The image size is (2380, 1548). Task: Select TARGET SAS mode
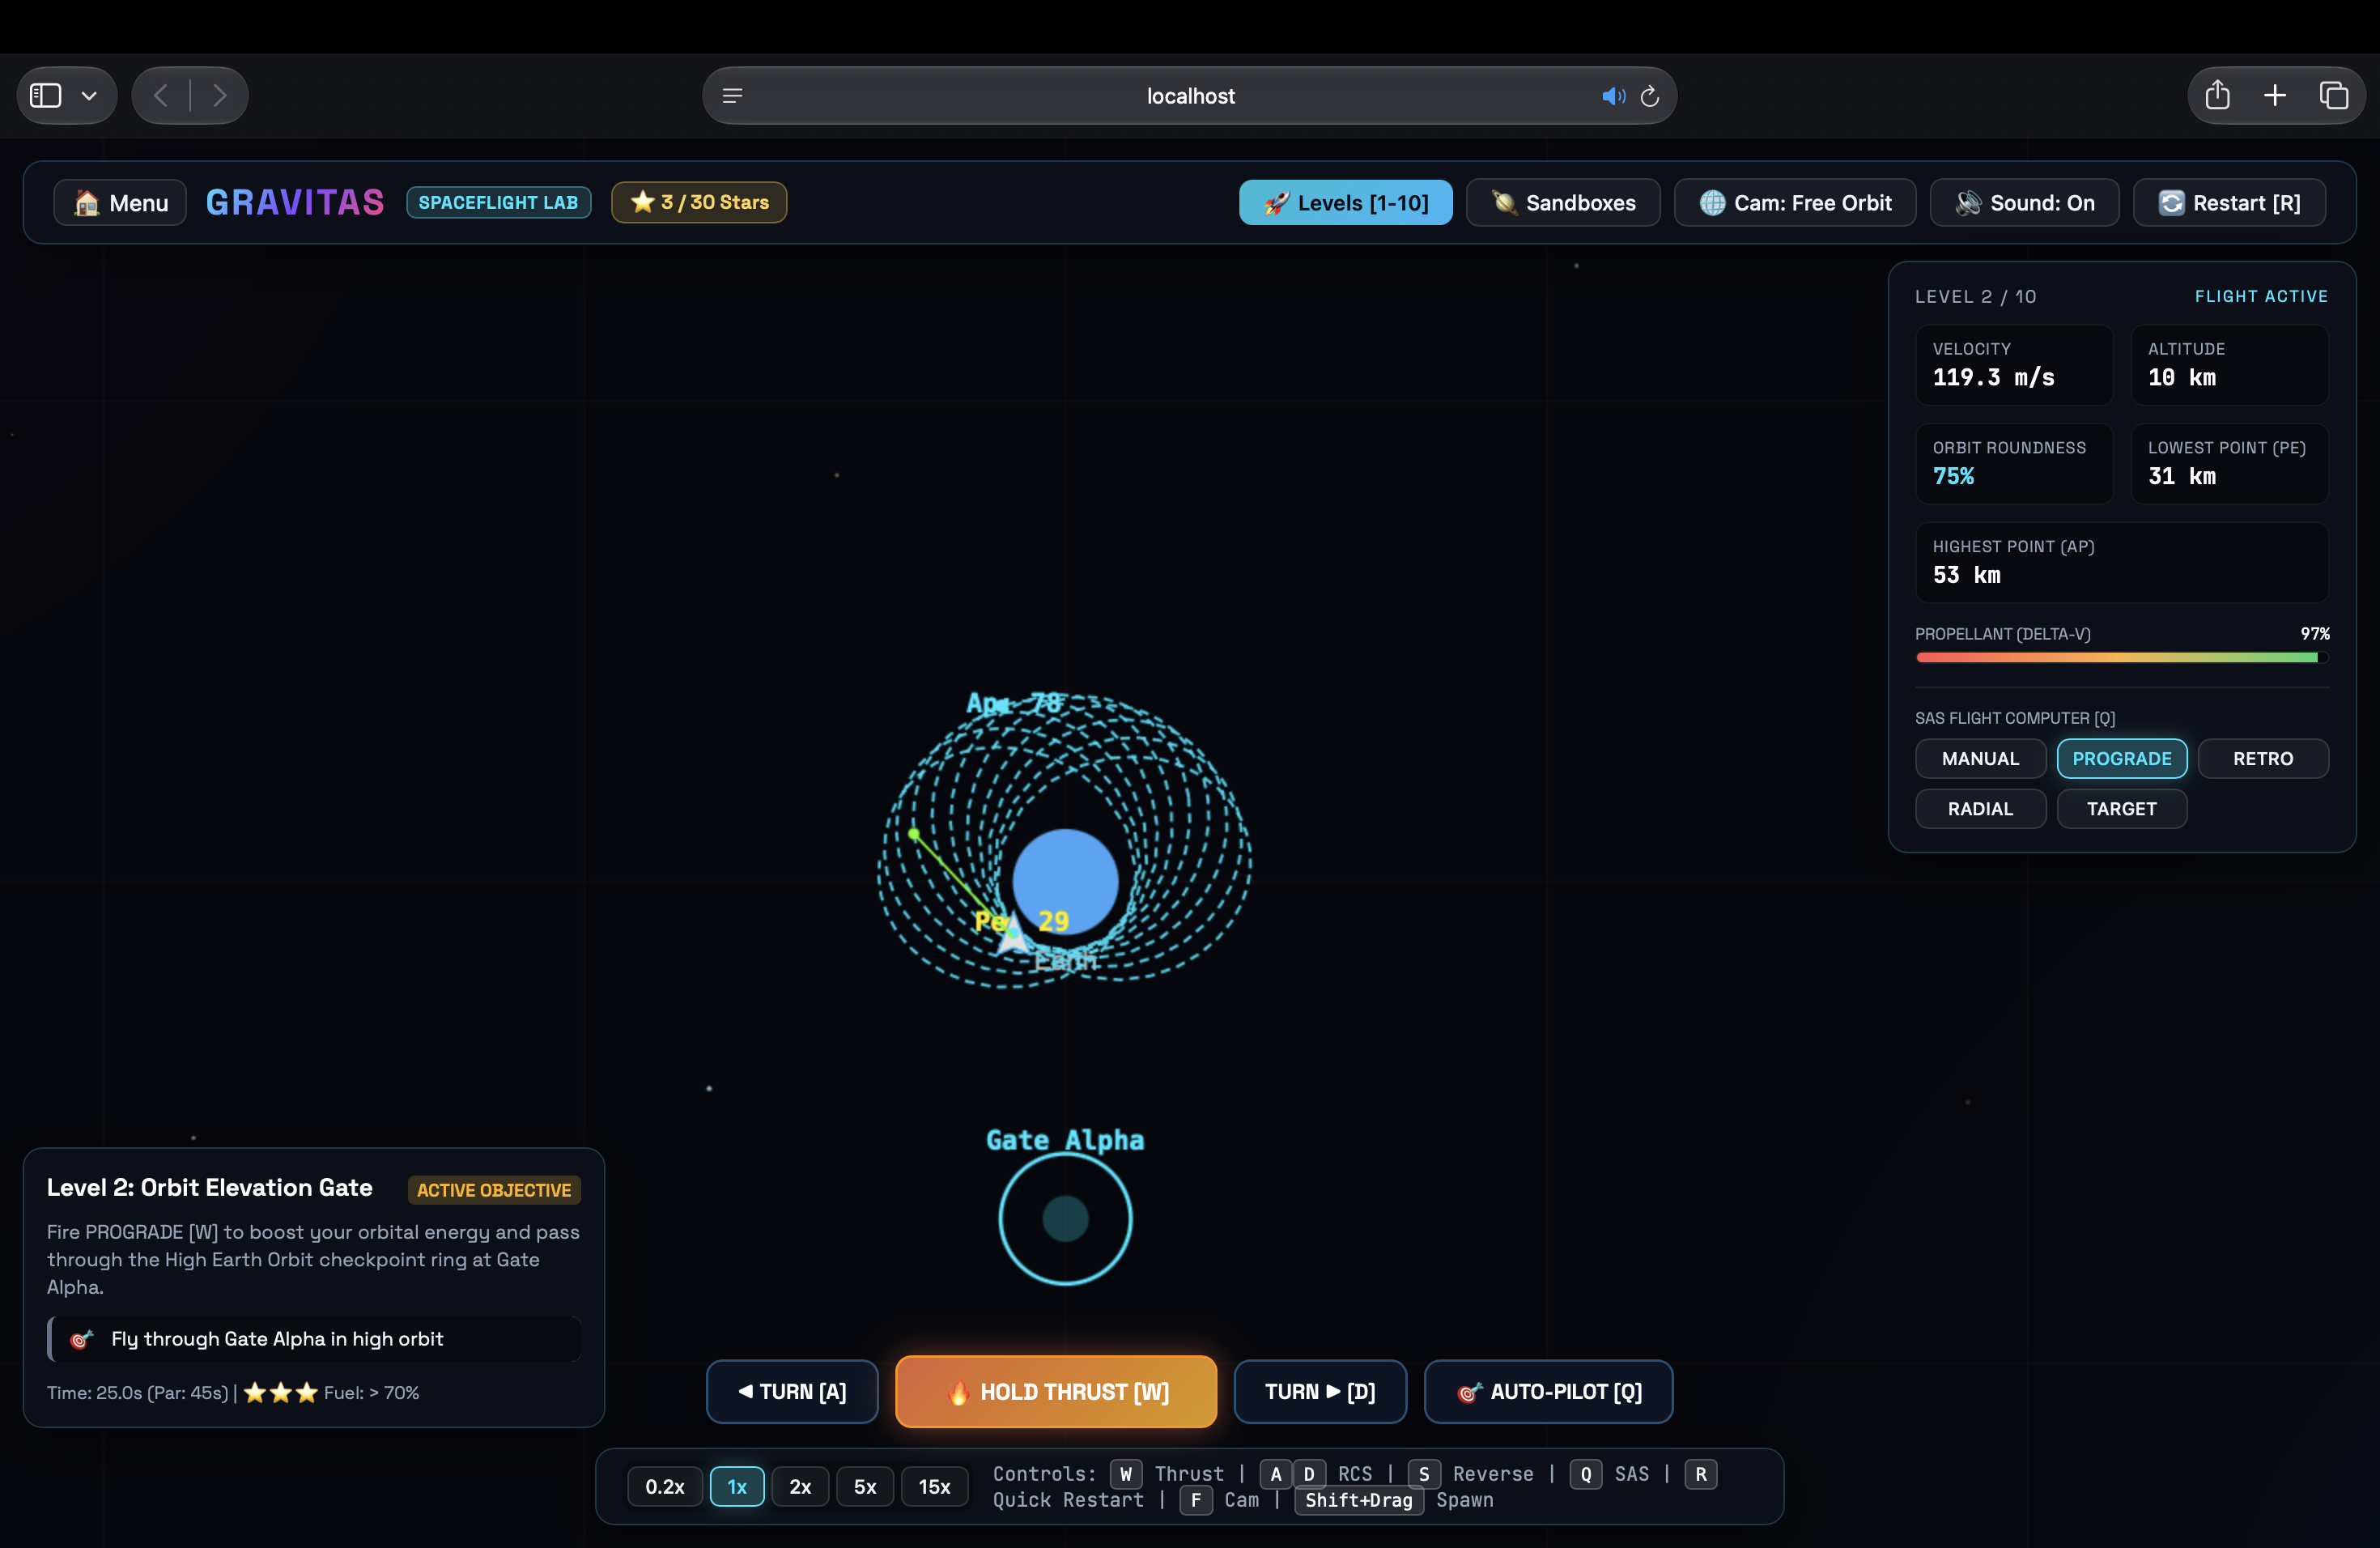(2121, 809)
